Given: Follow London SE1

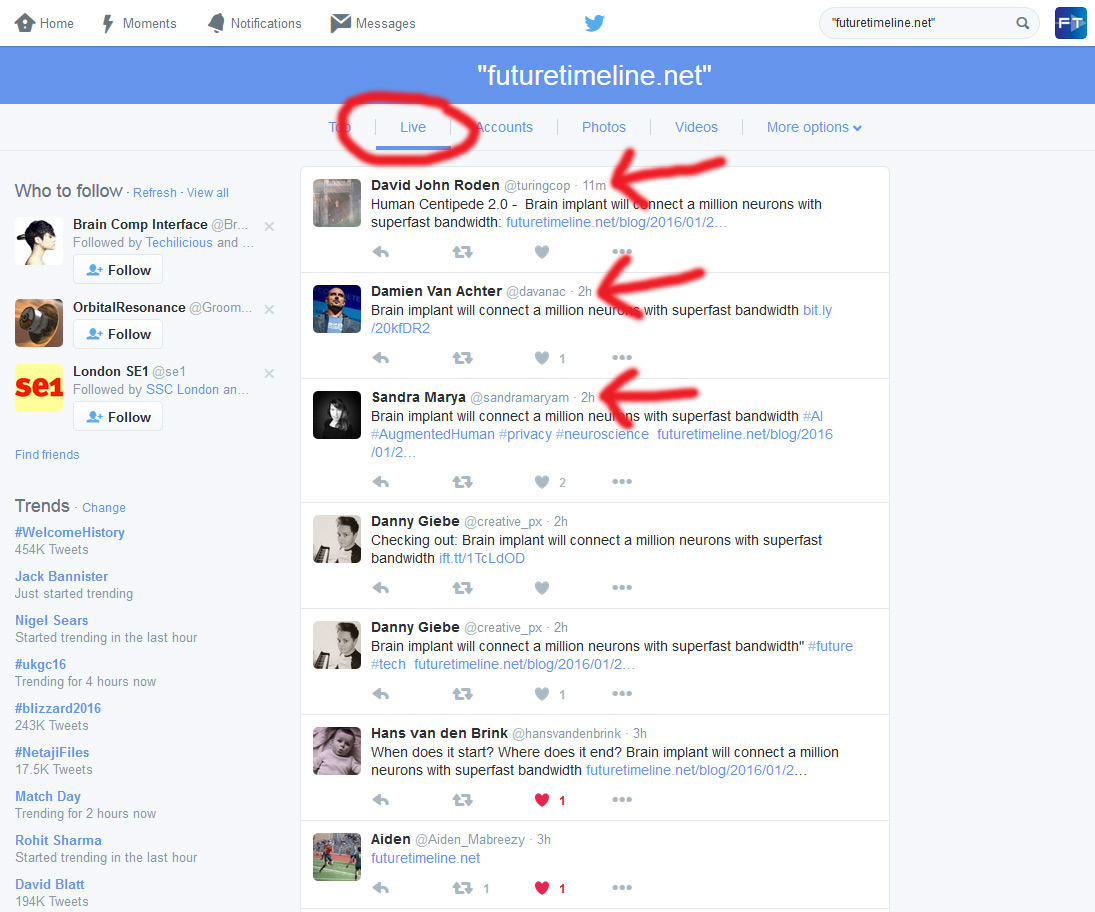Looking at the screenshot, I should click(118, 417).
